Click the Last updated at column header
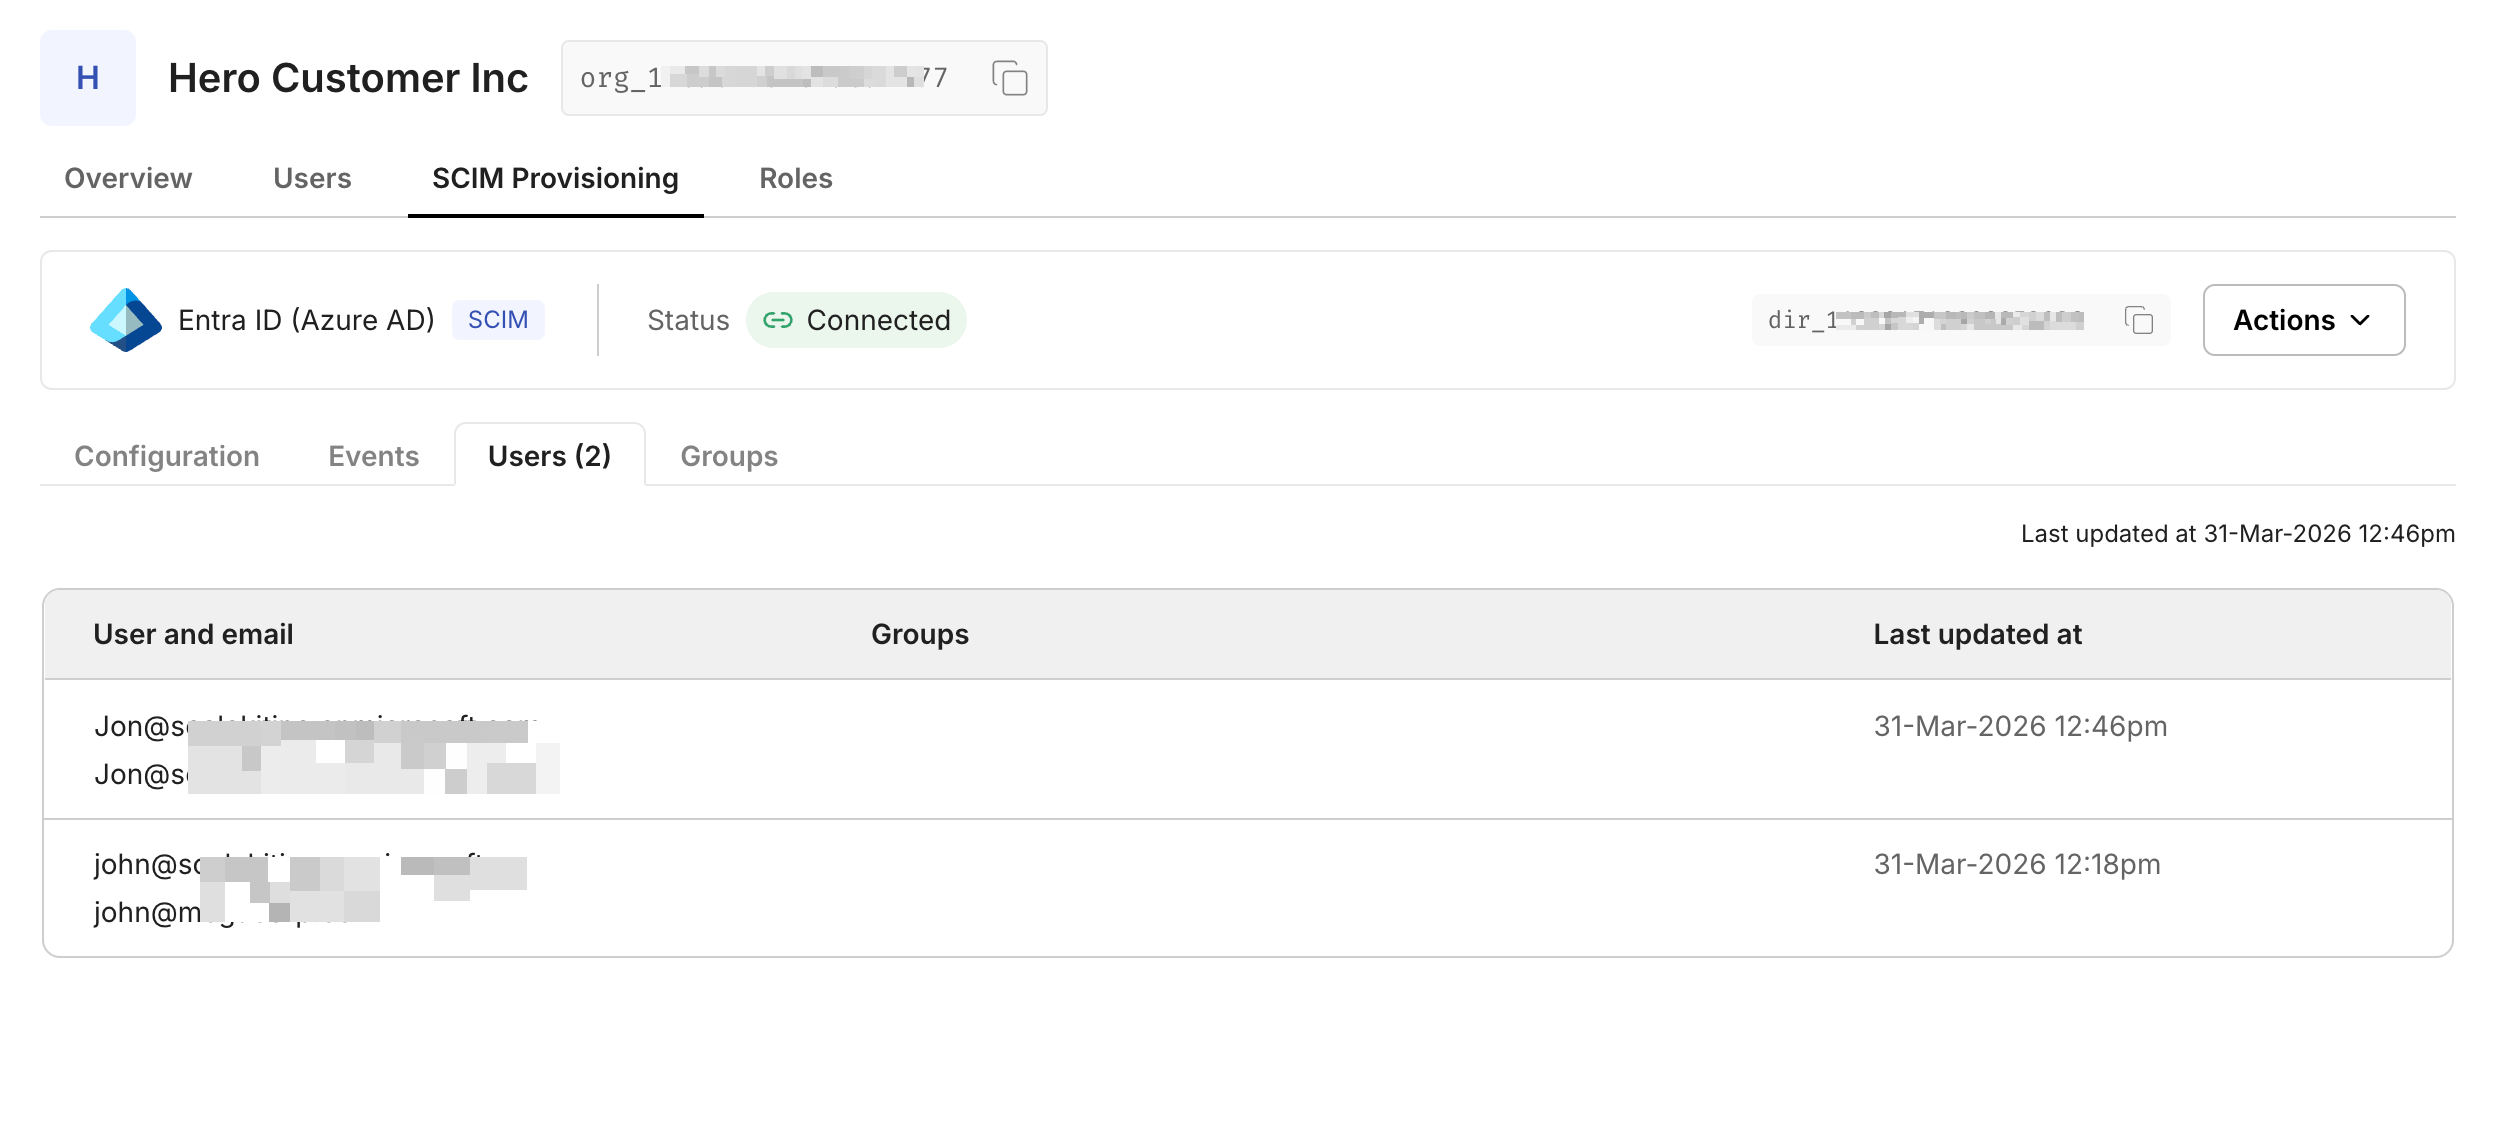2520x1124 pixels. tap(1977, 634)
